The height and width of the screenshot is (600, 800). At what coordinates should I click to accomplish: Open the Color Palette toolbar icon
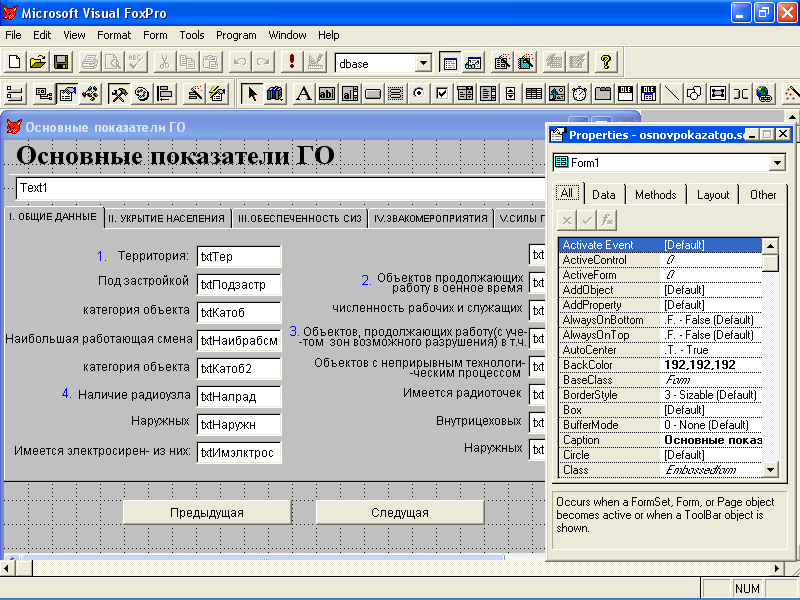142,94
